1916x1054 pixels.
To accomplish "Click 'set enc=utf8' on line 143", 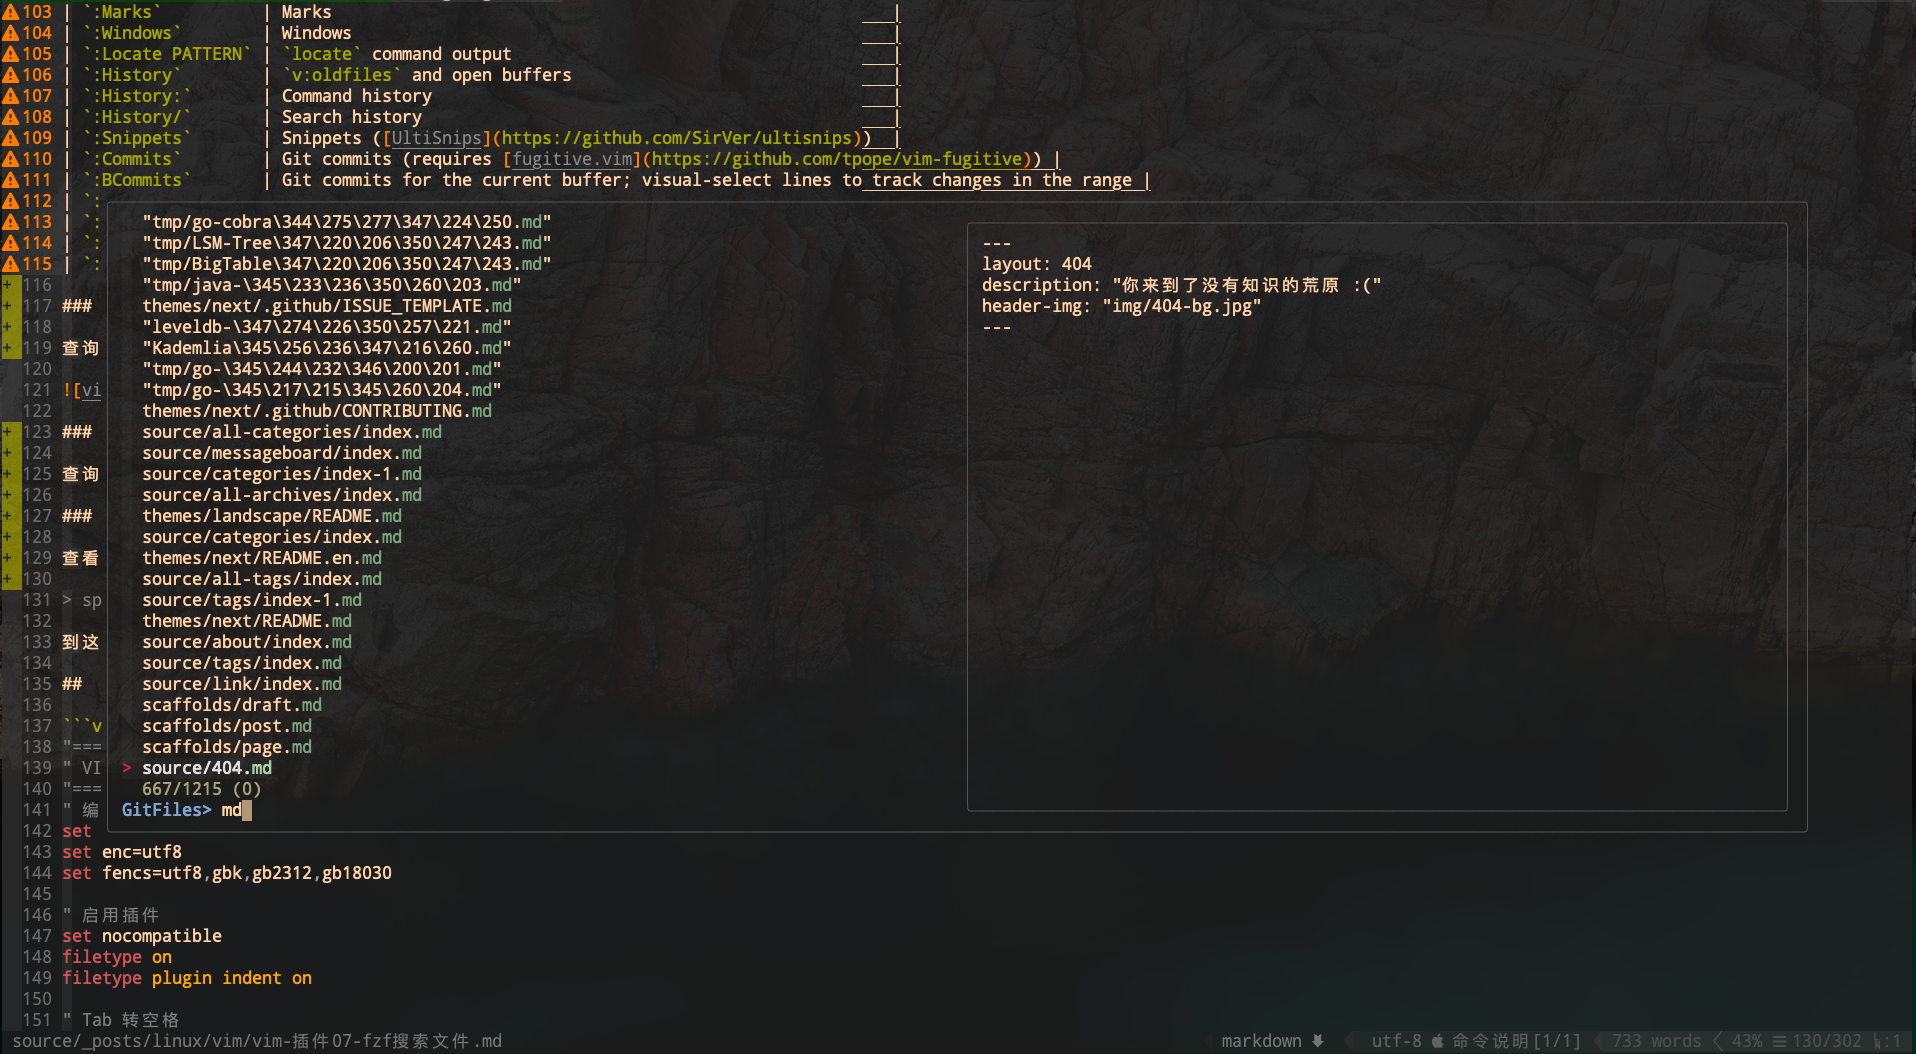I will (122, 852).
